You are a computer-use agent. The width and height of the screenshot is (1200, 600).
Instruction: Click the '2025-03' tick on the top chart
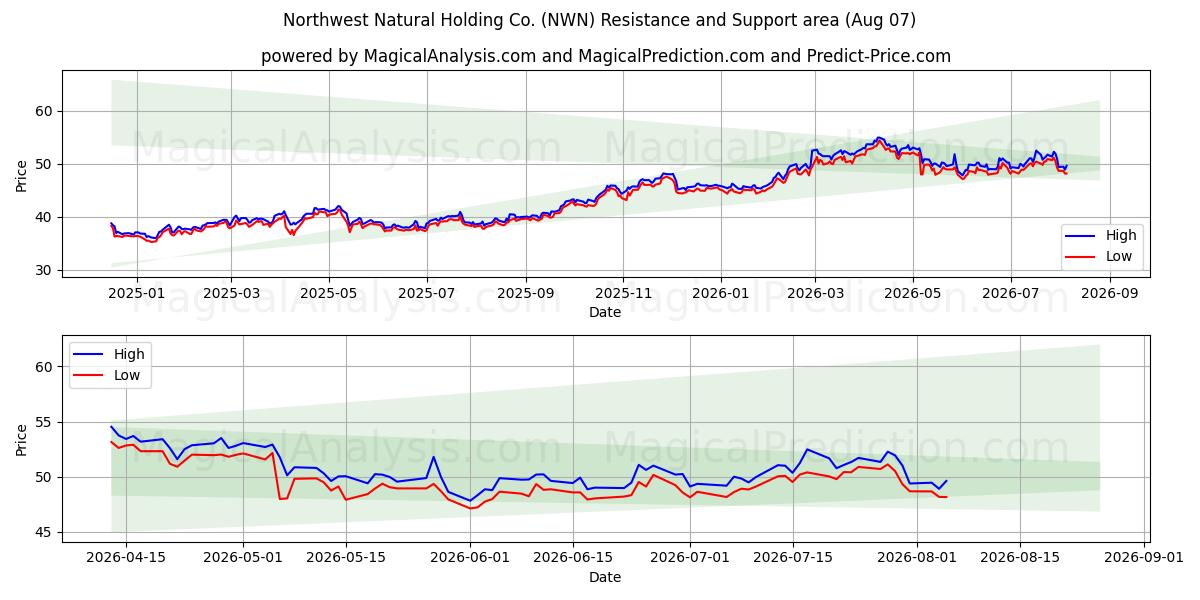coord(231,293)
